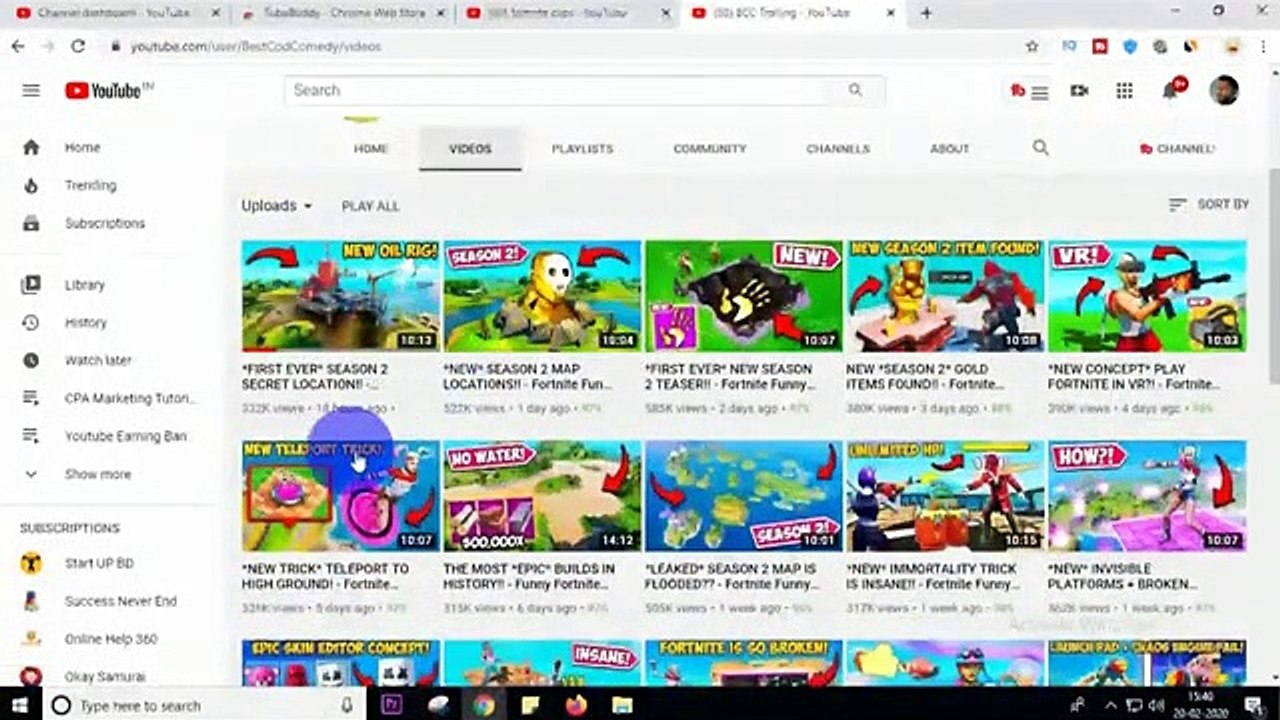The width and height of the screenshot is (1280, 720).
Task: Open the VR! Fortnite video thumbnail
Action: coord(1147,296)
